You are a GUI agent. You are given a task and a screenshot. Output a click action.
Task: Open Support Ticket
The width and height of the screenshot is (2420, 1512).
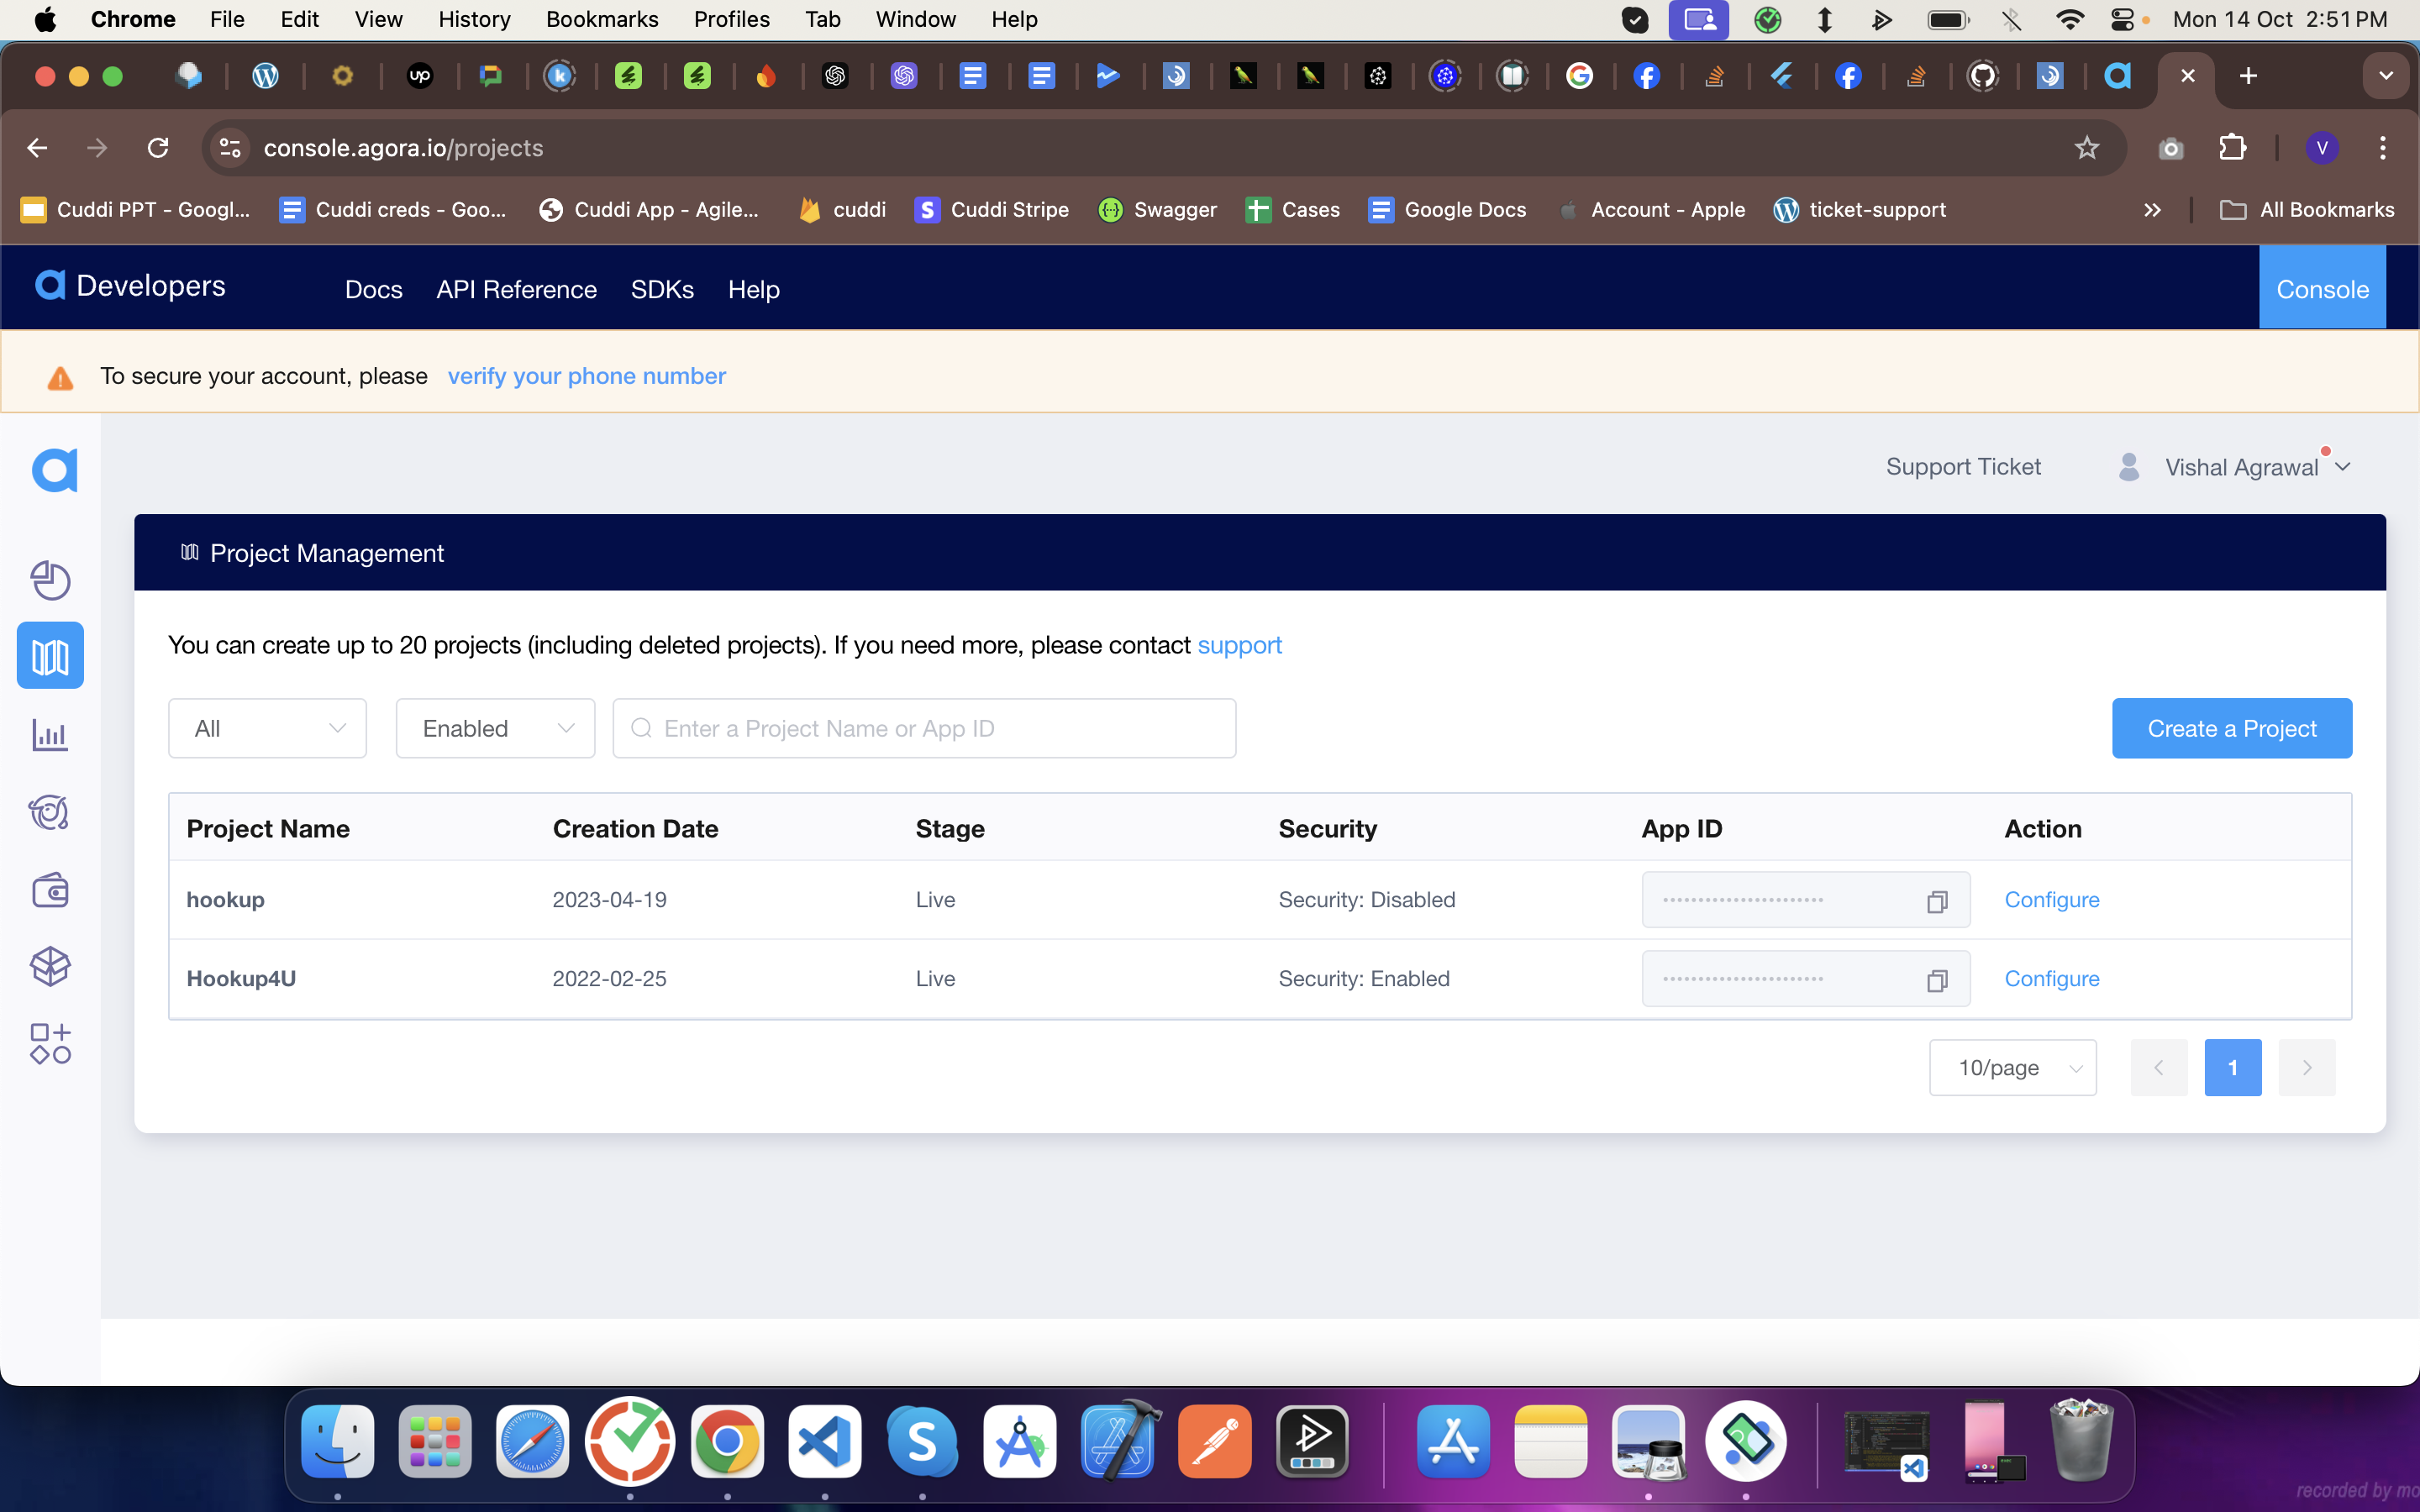[1963, 467]
